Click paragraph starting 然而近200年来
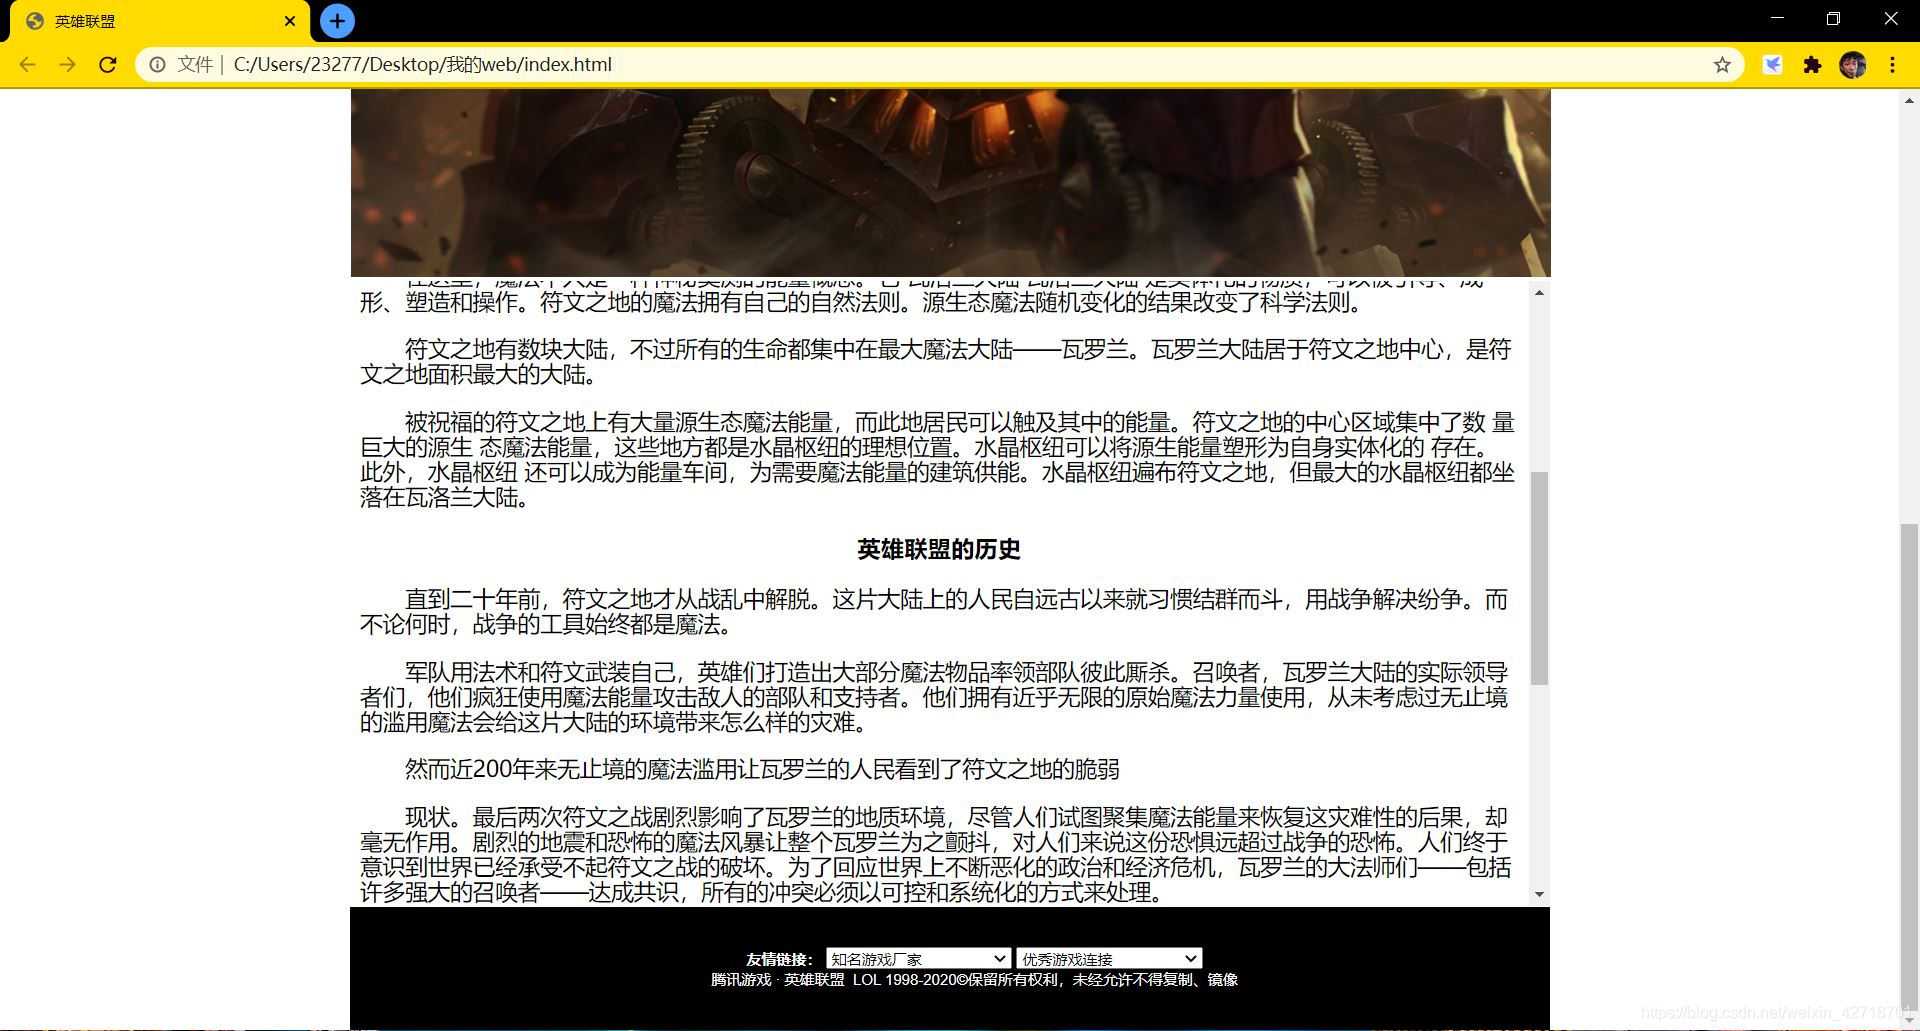 click(x=762, y=769)
